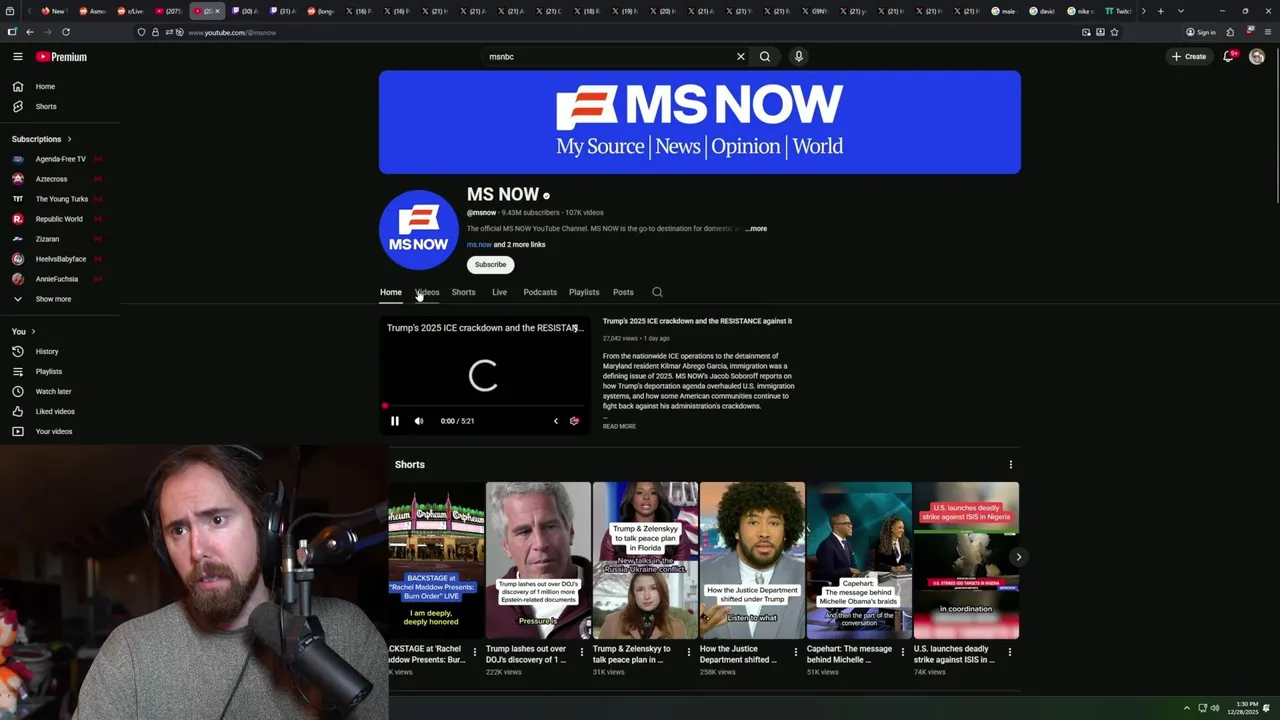This screenshot has height=720, width=1280.
Task: Search within the MS NOW channel
Action: tap(657, 292)
